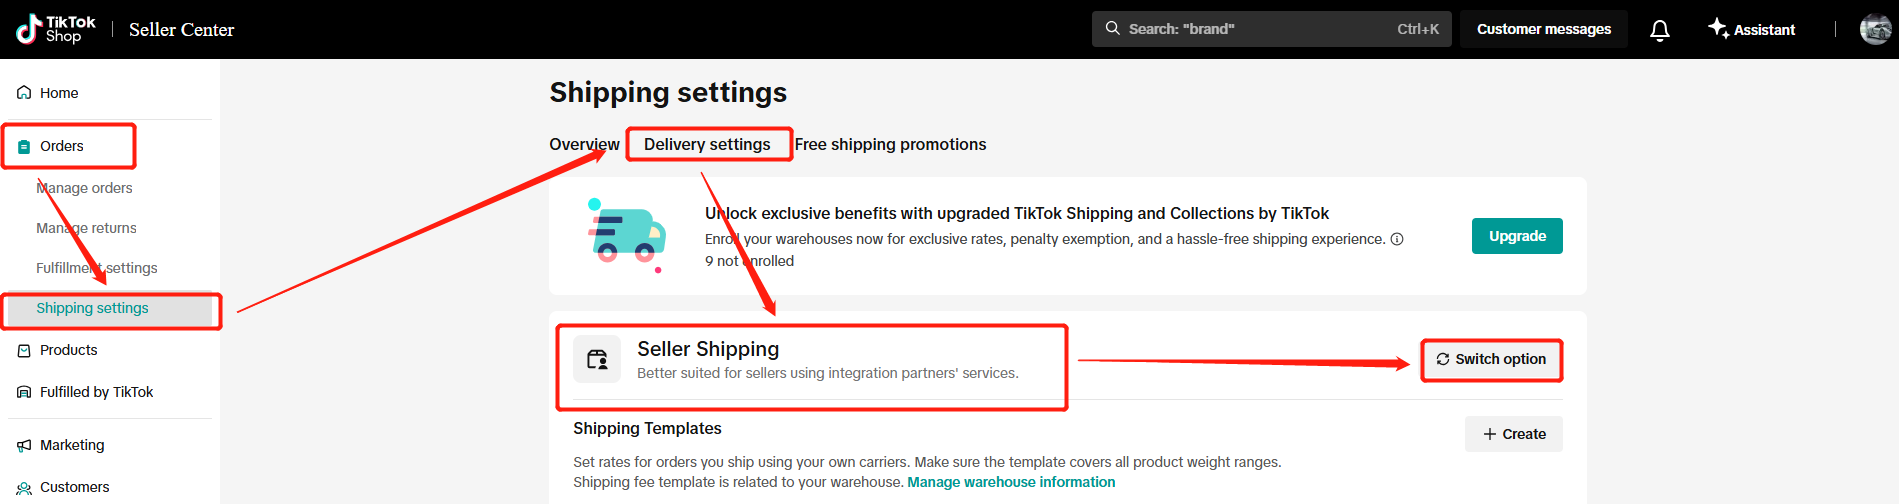Open Customer messages
The width and height of the screenshot is (1899, 504).
pyautogui.click(x=1543, y=29)
